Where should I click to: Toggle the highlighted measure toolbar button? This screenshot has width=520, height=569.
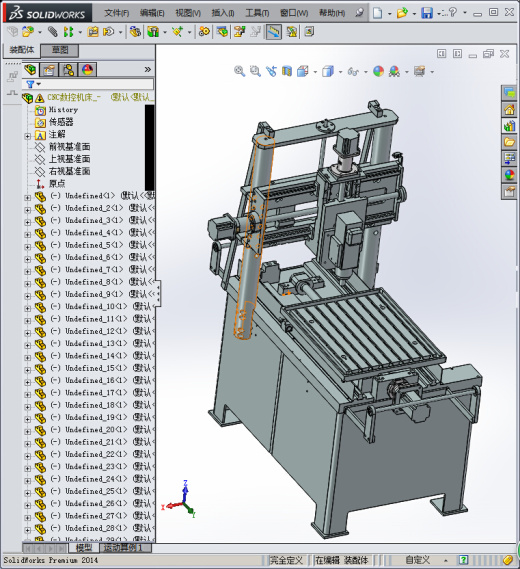(274, 32)
